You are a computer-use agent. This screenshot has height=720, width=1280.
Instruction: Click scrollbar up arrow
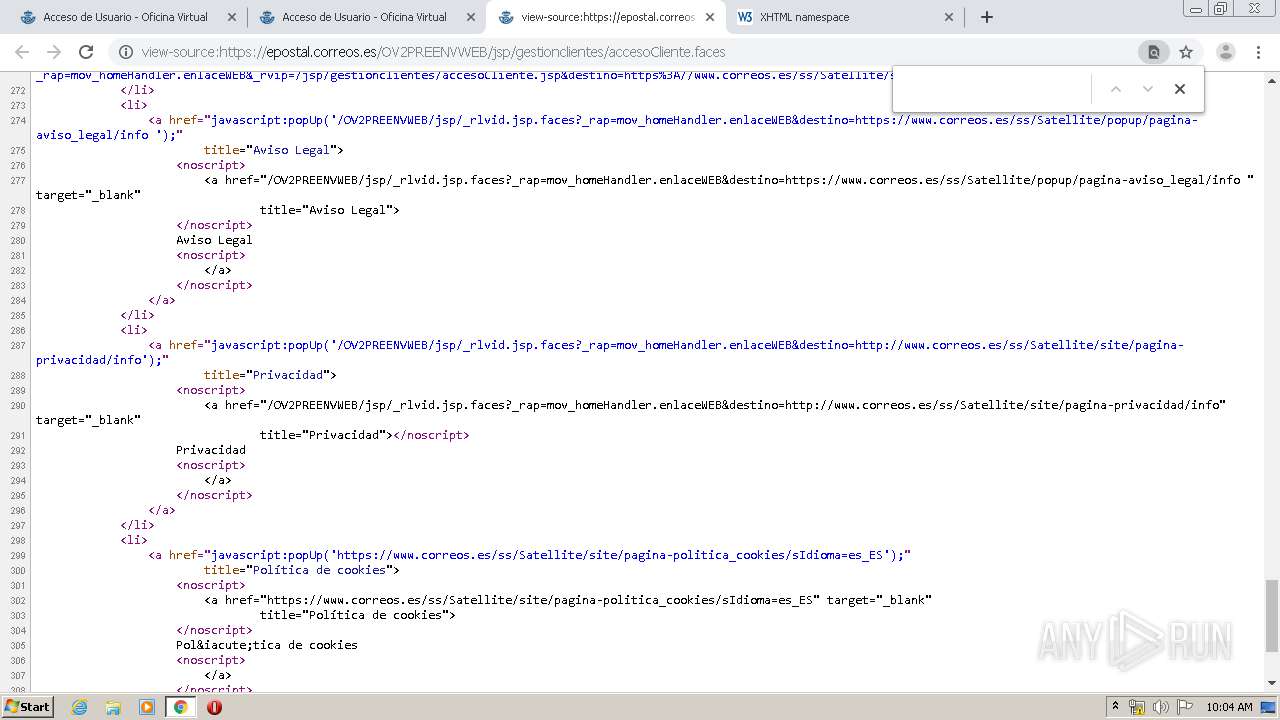pyautogui.click(x=1272, y=79)
